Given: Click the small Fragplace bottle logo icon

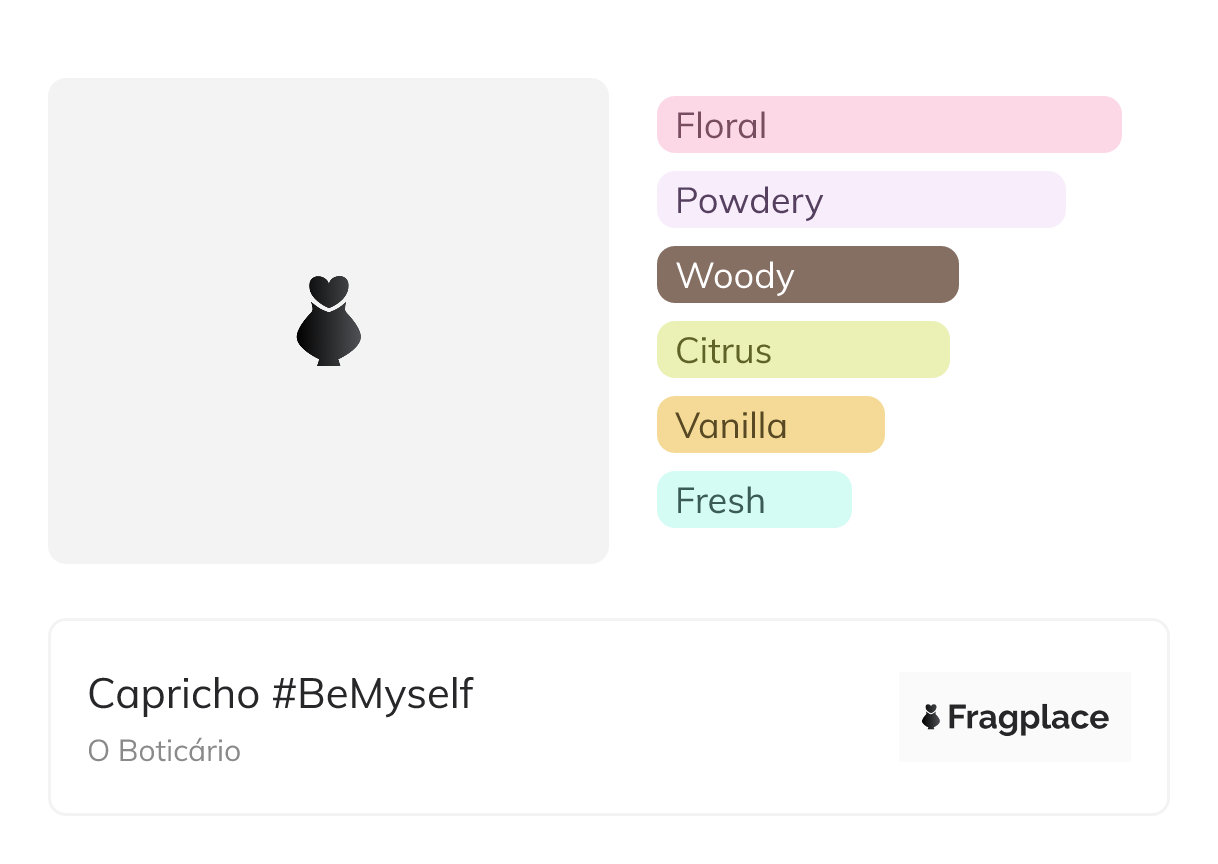Looking at the screenshot, I should click(x=931, y=717).
